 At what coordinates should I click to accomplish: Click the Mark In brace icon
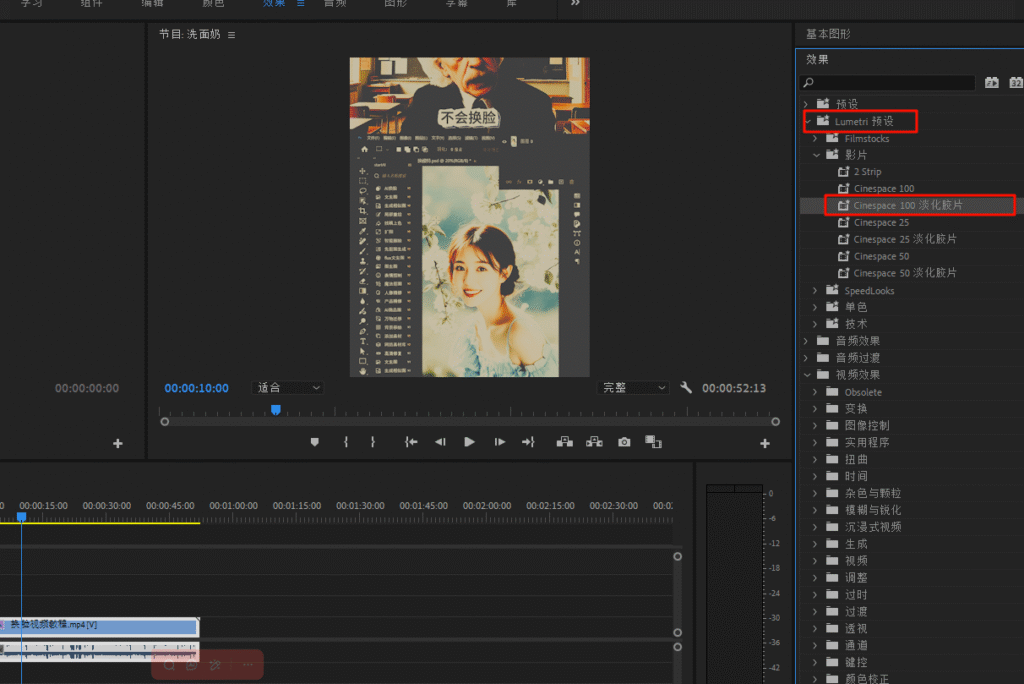tap(345, 442)
